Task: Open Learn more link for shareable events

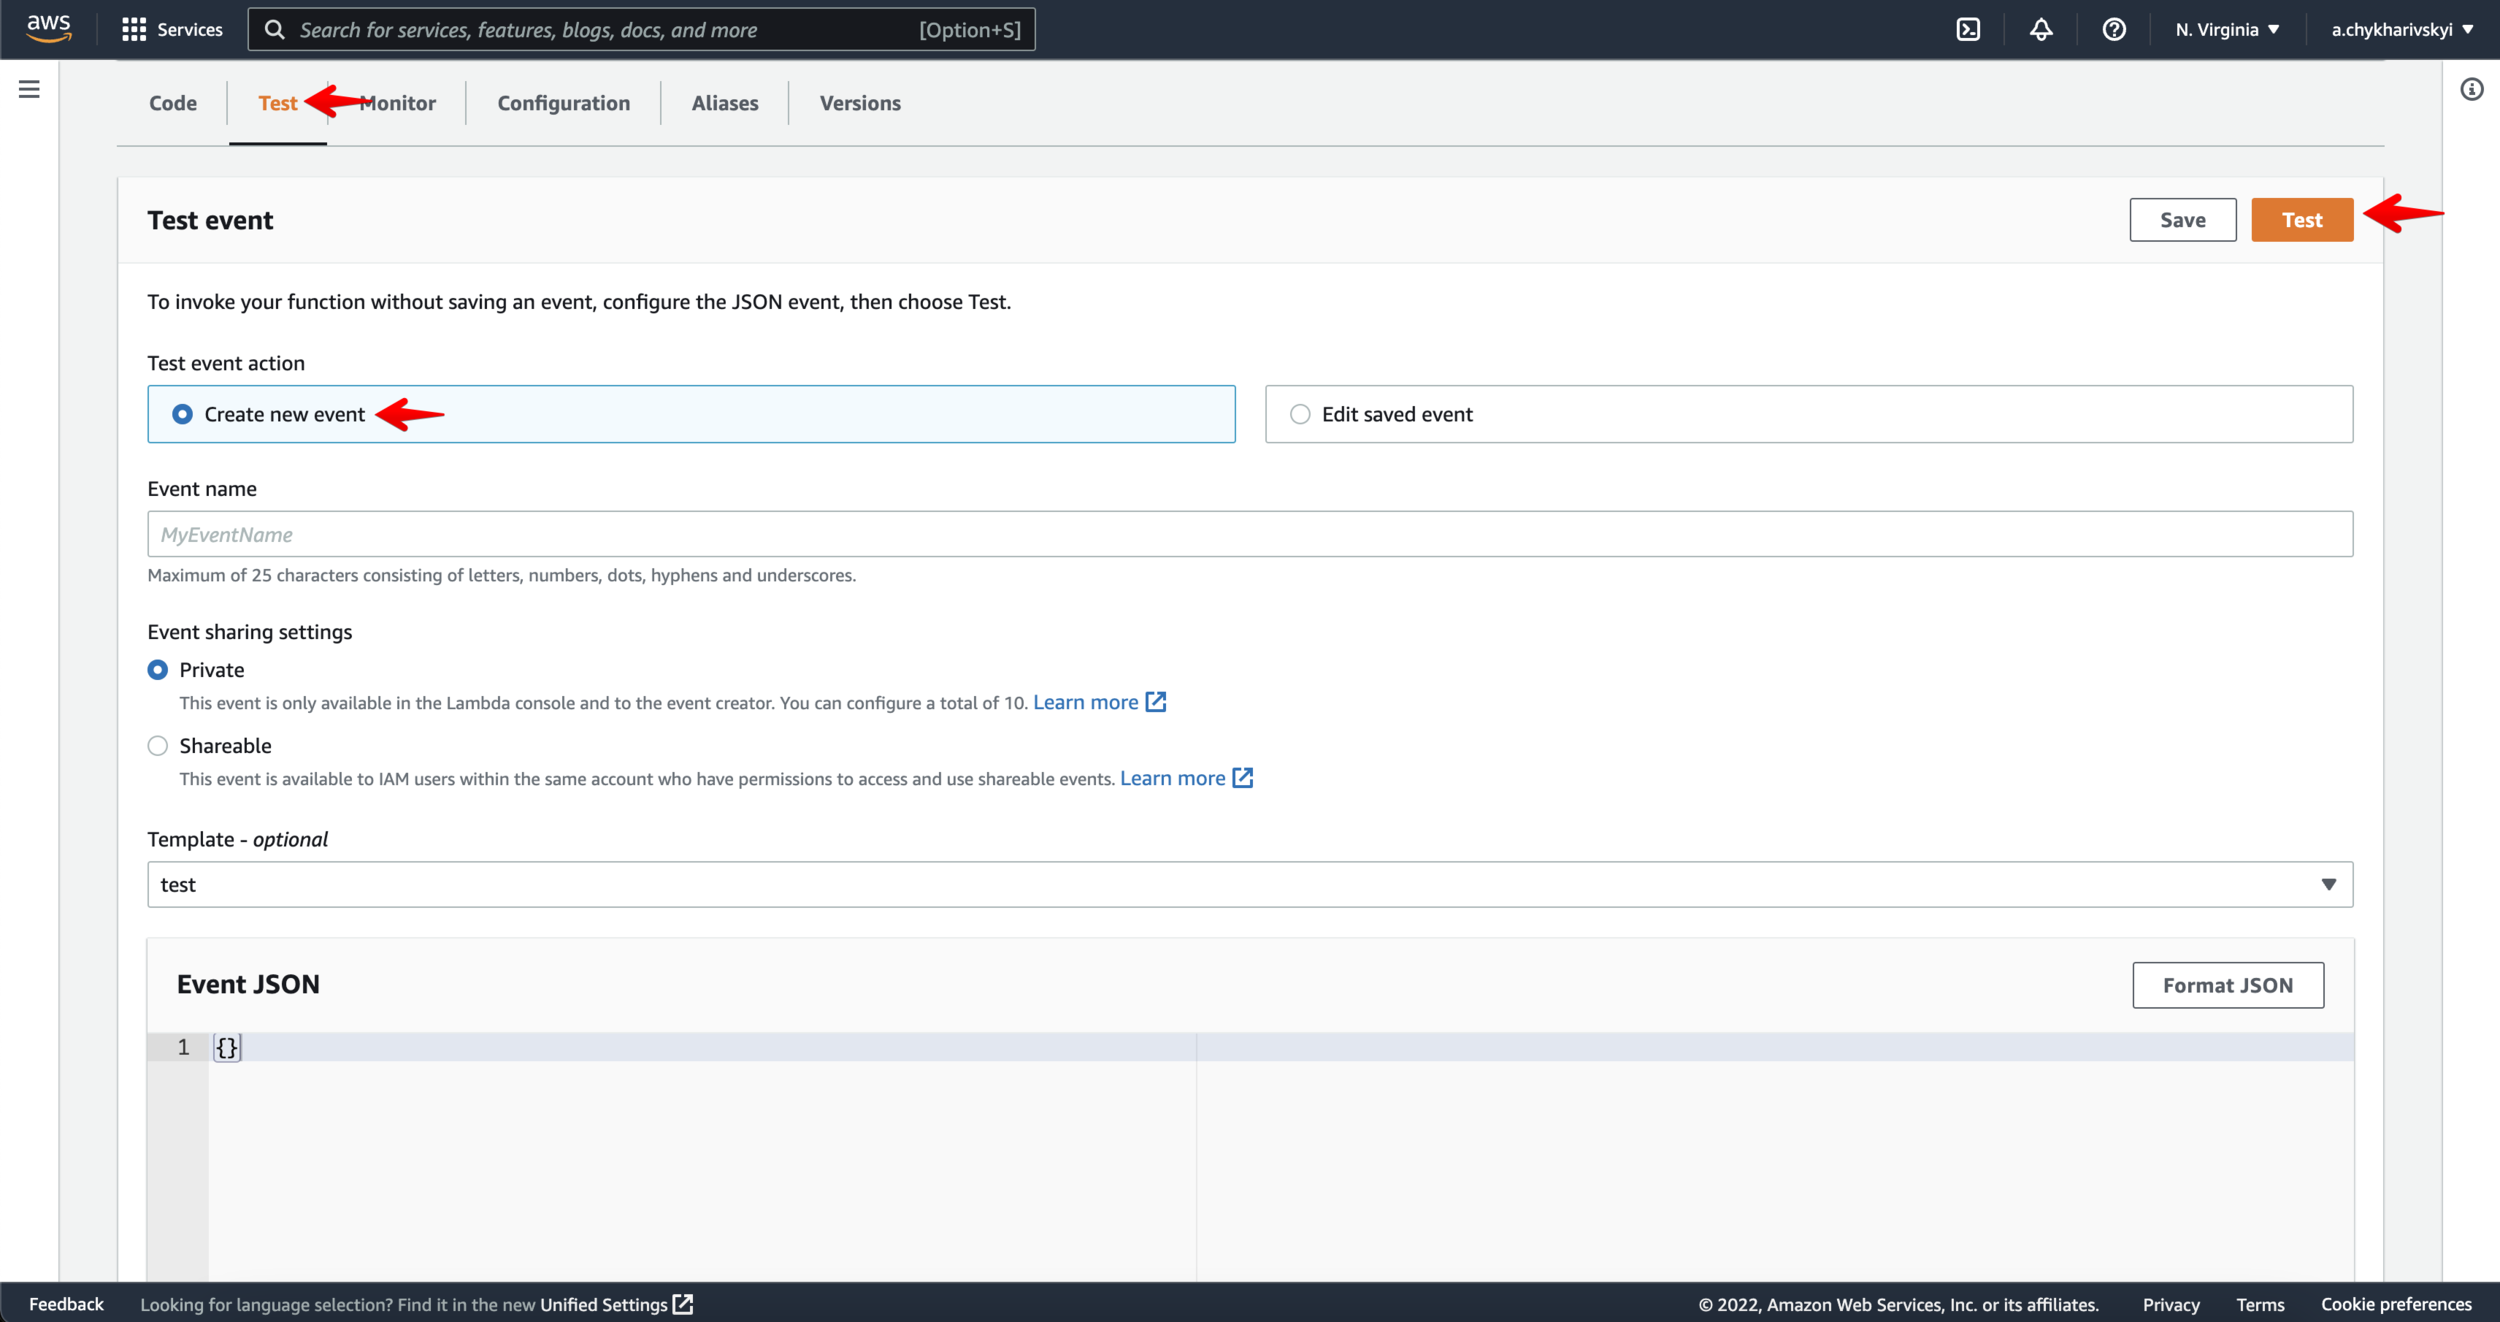Action: pyautogui.click(x=1186, y=779)
